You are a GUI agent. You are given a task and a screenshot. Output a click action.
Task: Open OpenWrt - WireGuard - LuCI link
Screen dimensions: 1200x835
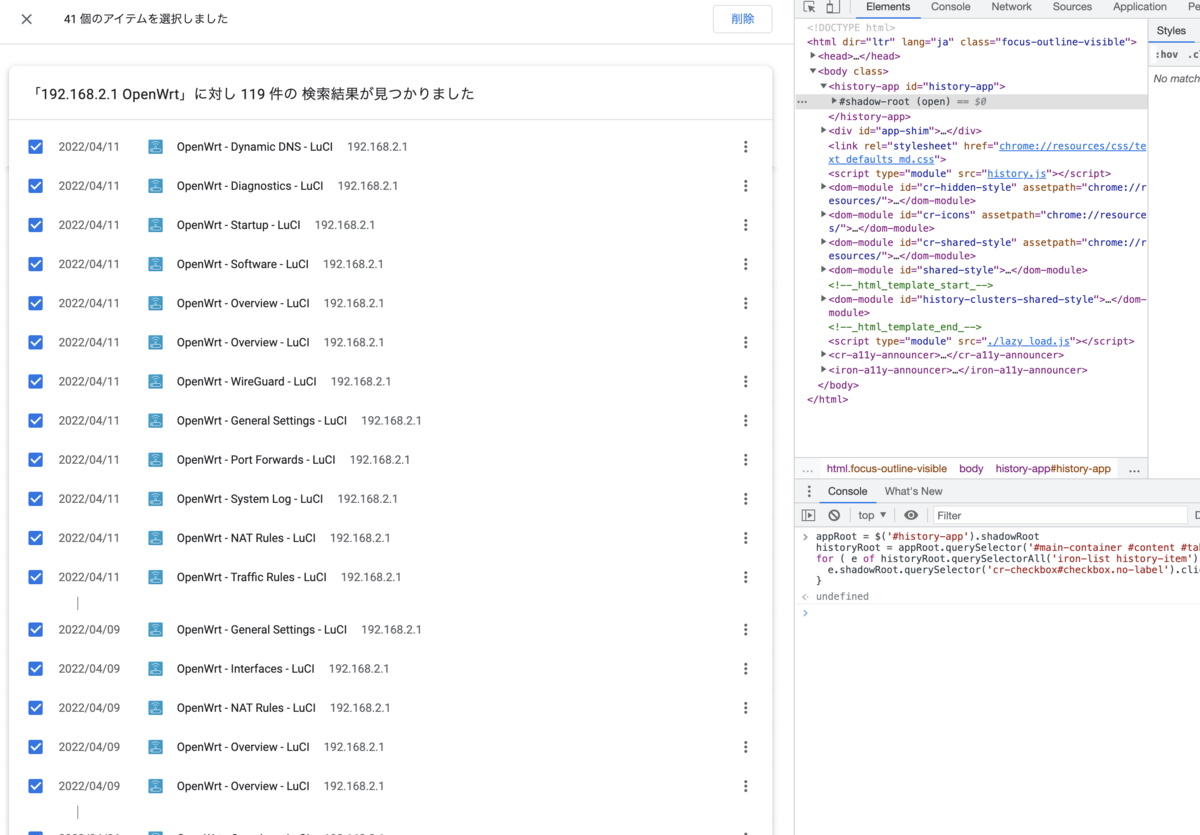[x=247, y=381]
